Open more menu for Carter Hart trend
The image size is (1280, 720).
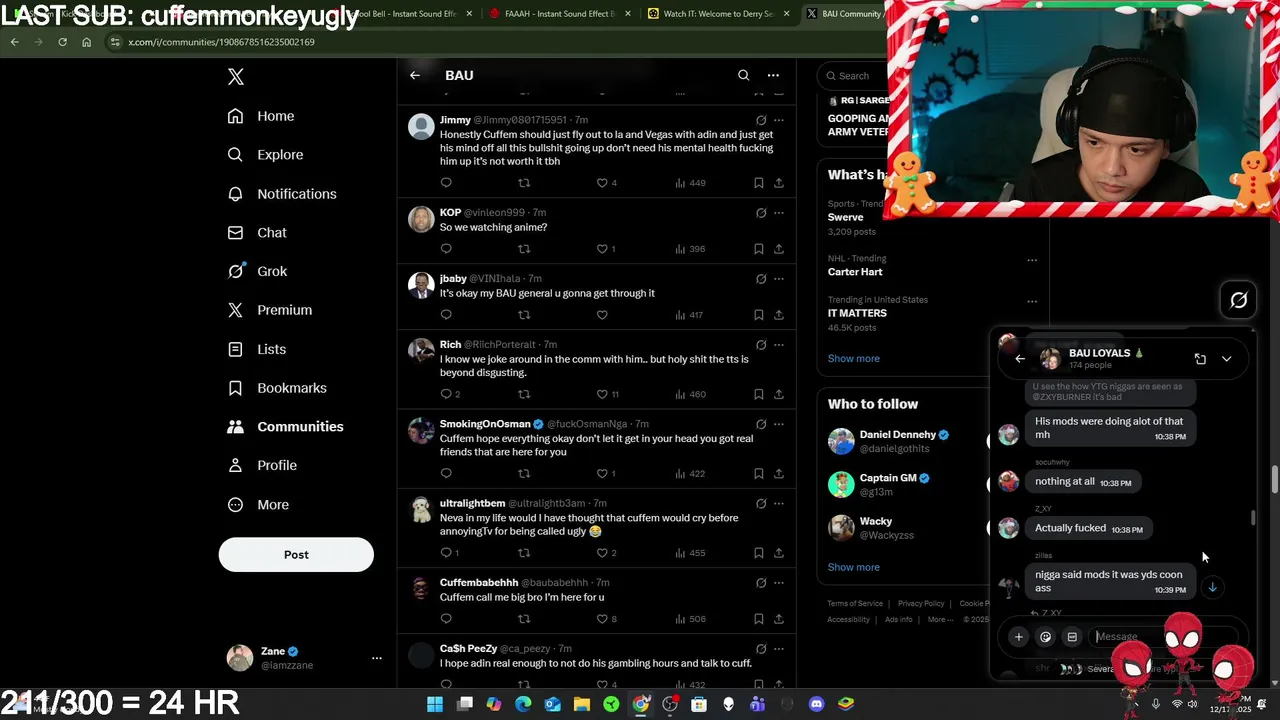pos(1032,260)
